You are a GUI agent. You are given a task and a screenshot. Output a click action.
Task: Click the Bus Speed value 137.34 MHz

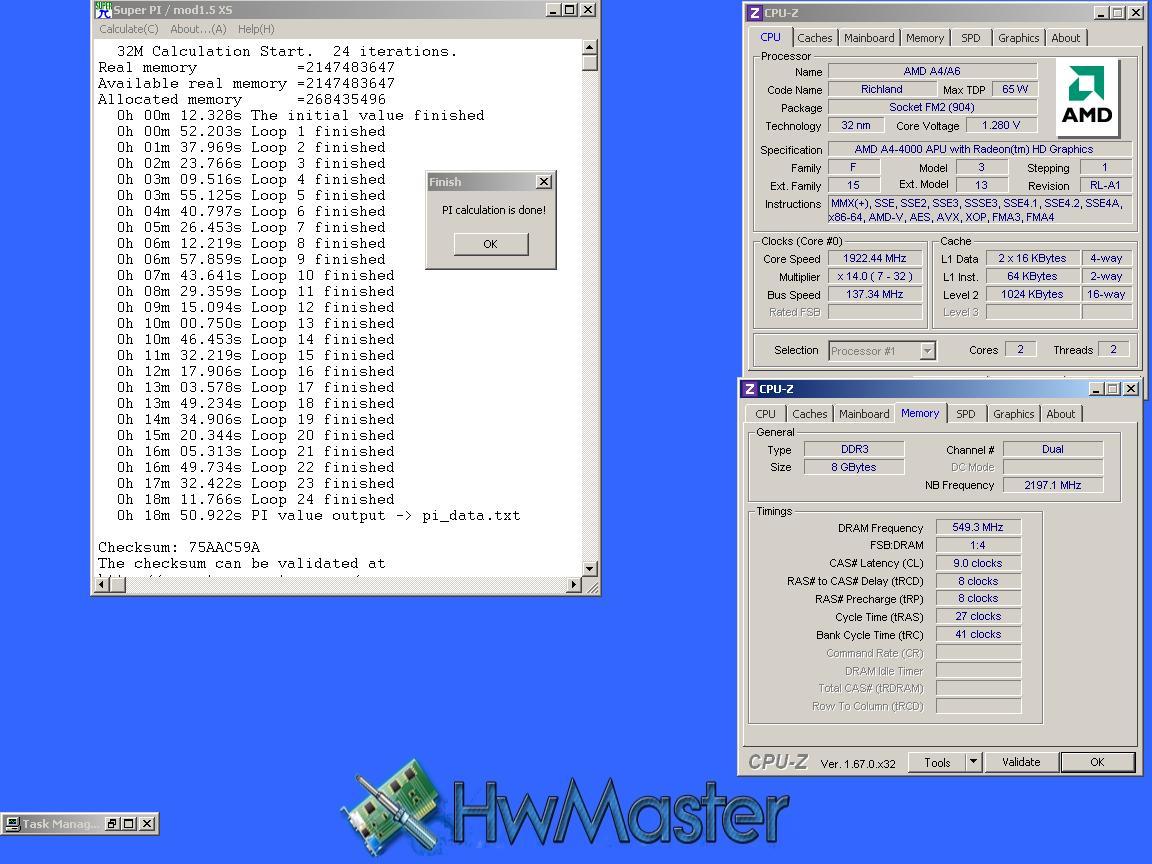click(874, 294)
